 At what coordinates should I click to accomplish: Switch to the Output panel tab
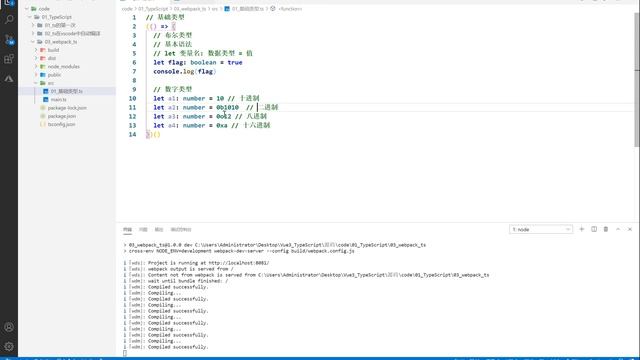(159, 229)
